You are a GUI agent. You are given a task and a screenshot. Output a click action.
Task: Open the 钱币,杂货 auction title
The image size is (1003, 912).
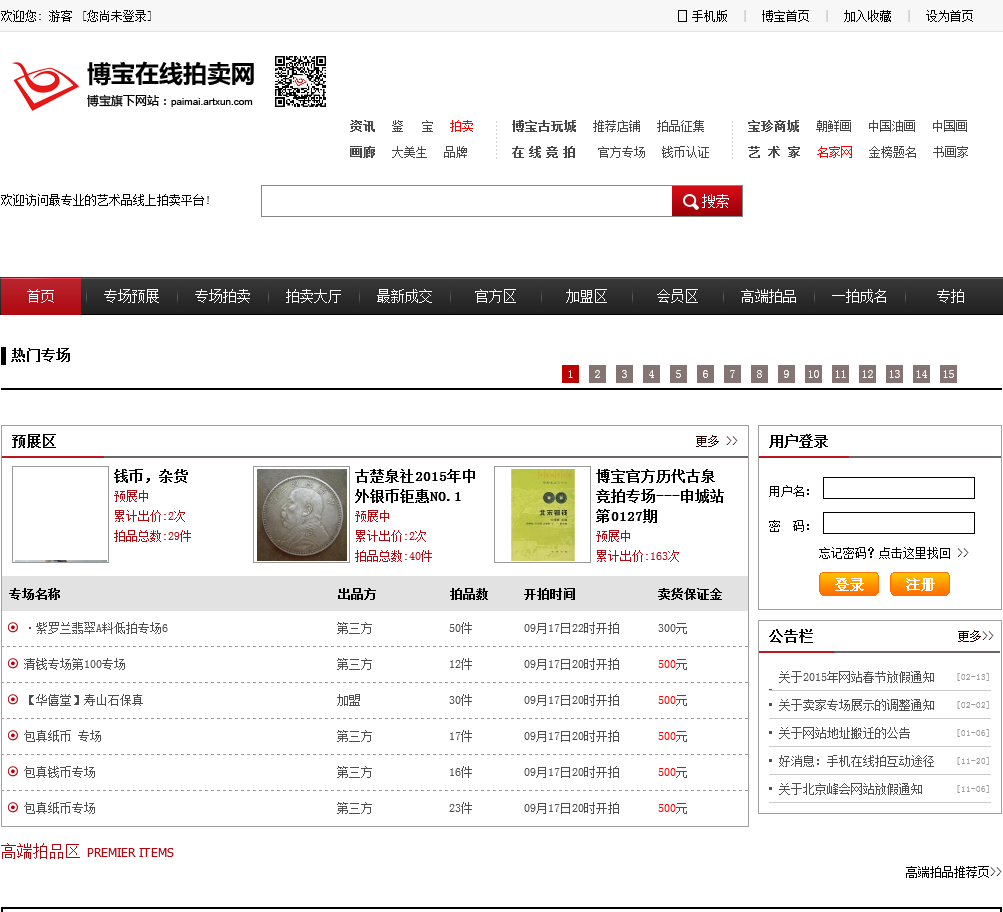tap(151, 476)
